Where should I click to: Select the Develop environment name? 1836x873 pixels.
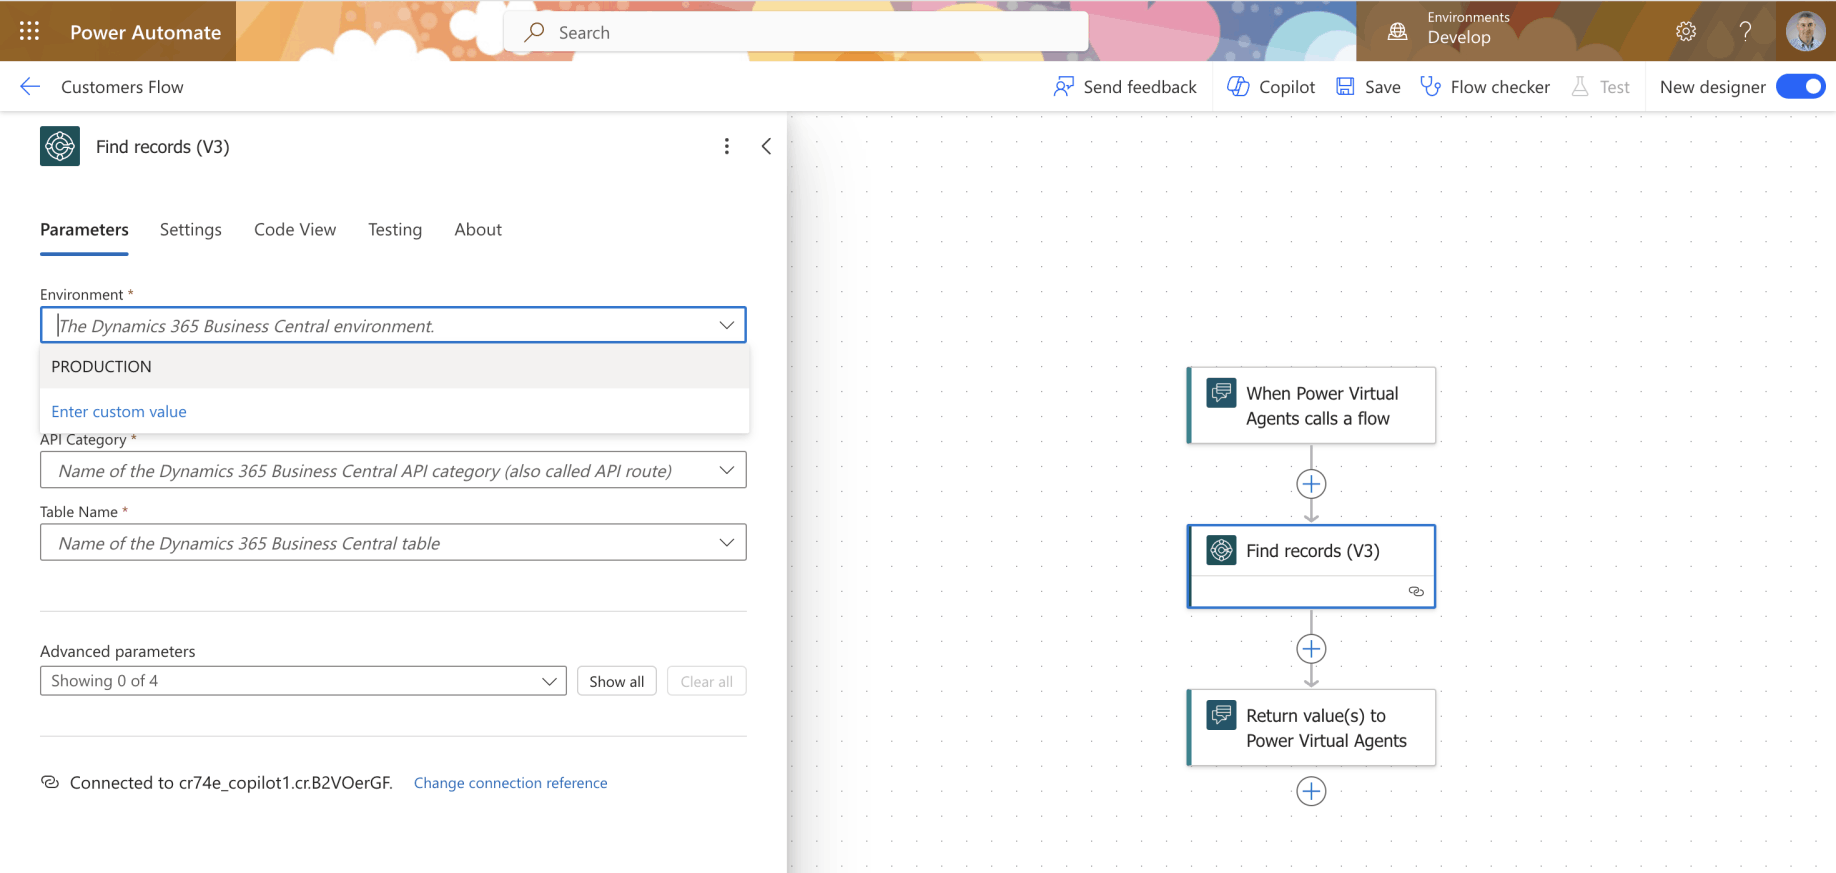pyautogui.click(x=1459, y=38)
